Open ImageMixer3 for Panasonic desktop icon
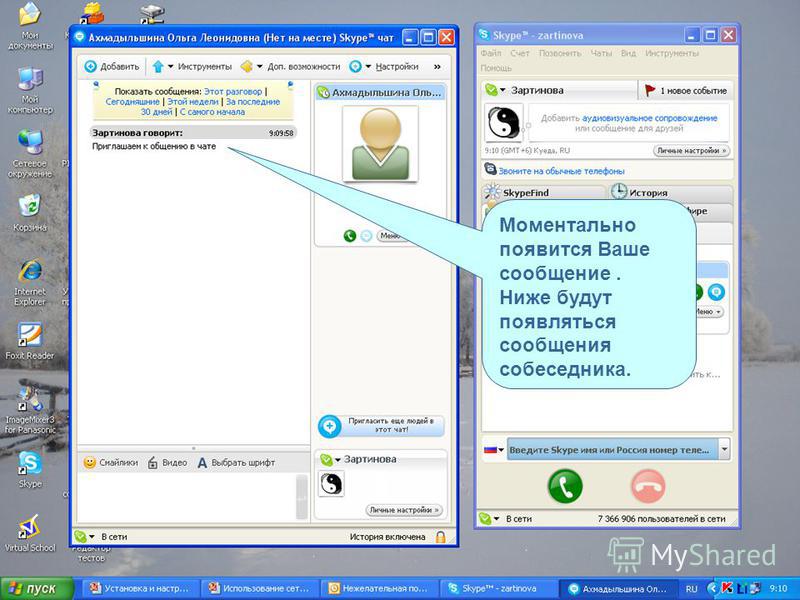The height and width of the screenshot is (600, 800). [x=30, y=410]
